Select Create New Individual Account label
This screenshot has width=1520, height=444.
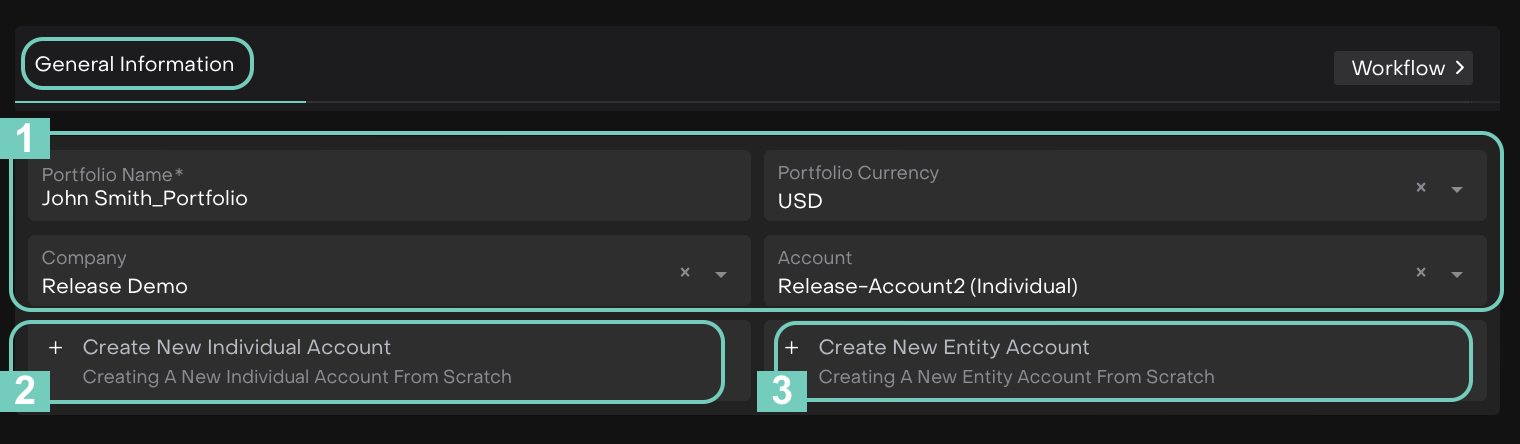click(237, 348)
